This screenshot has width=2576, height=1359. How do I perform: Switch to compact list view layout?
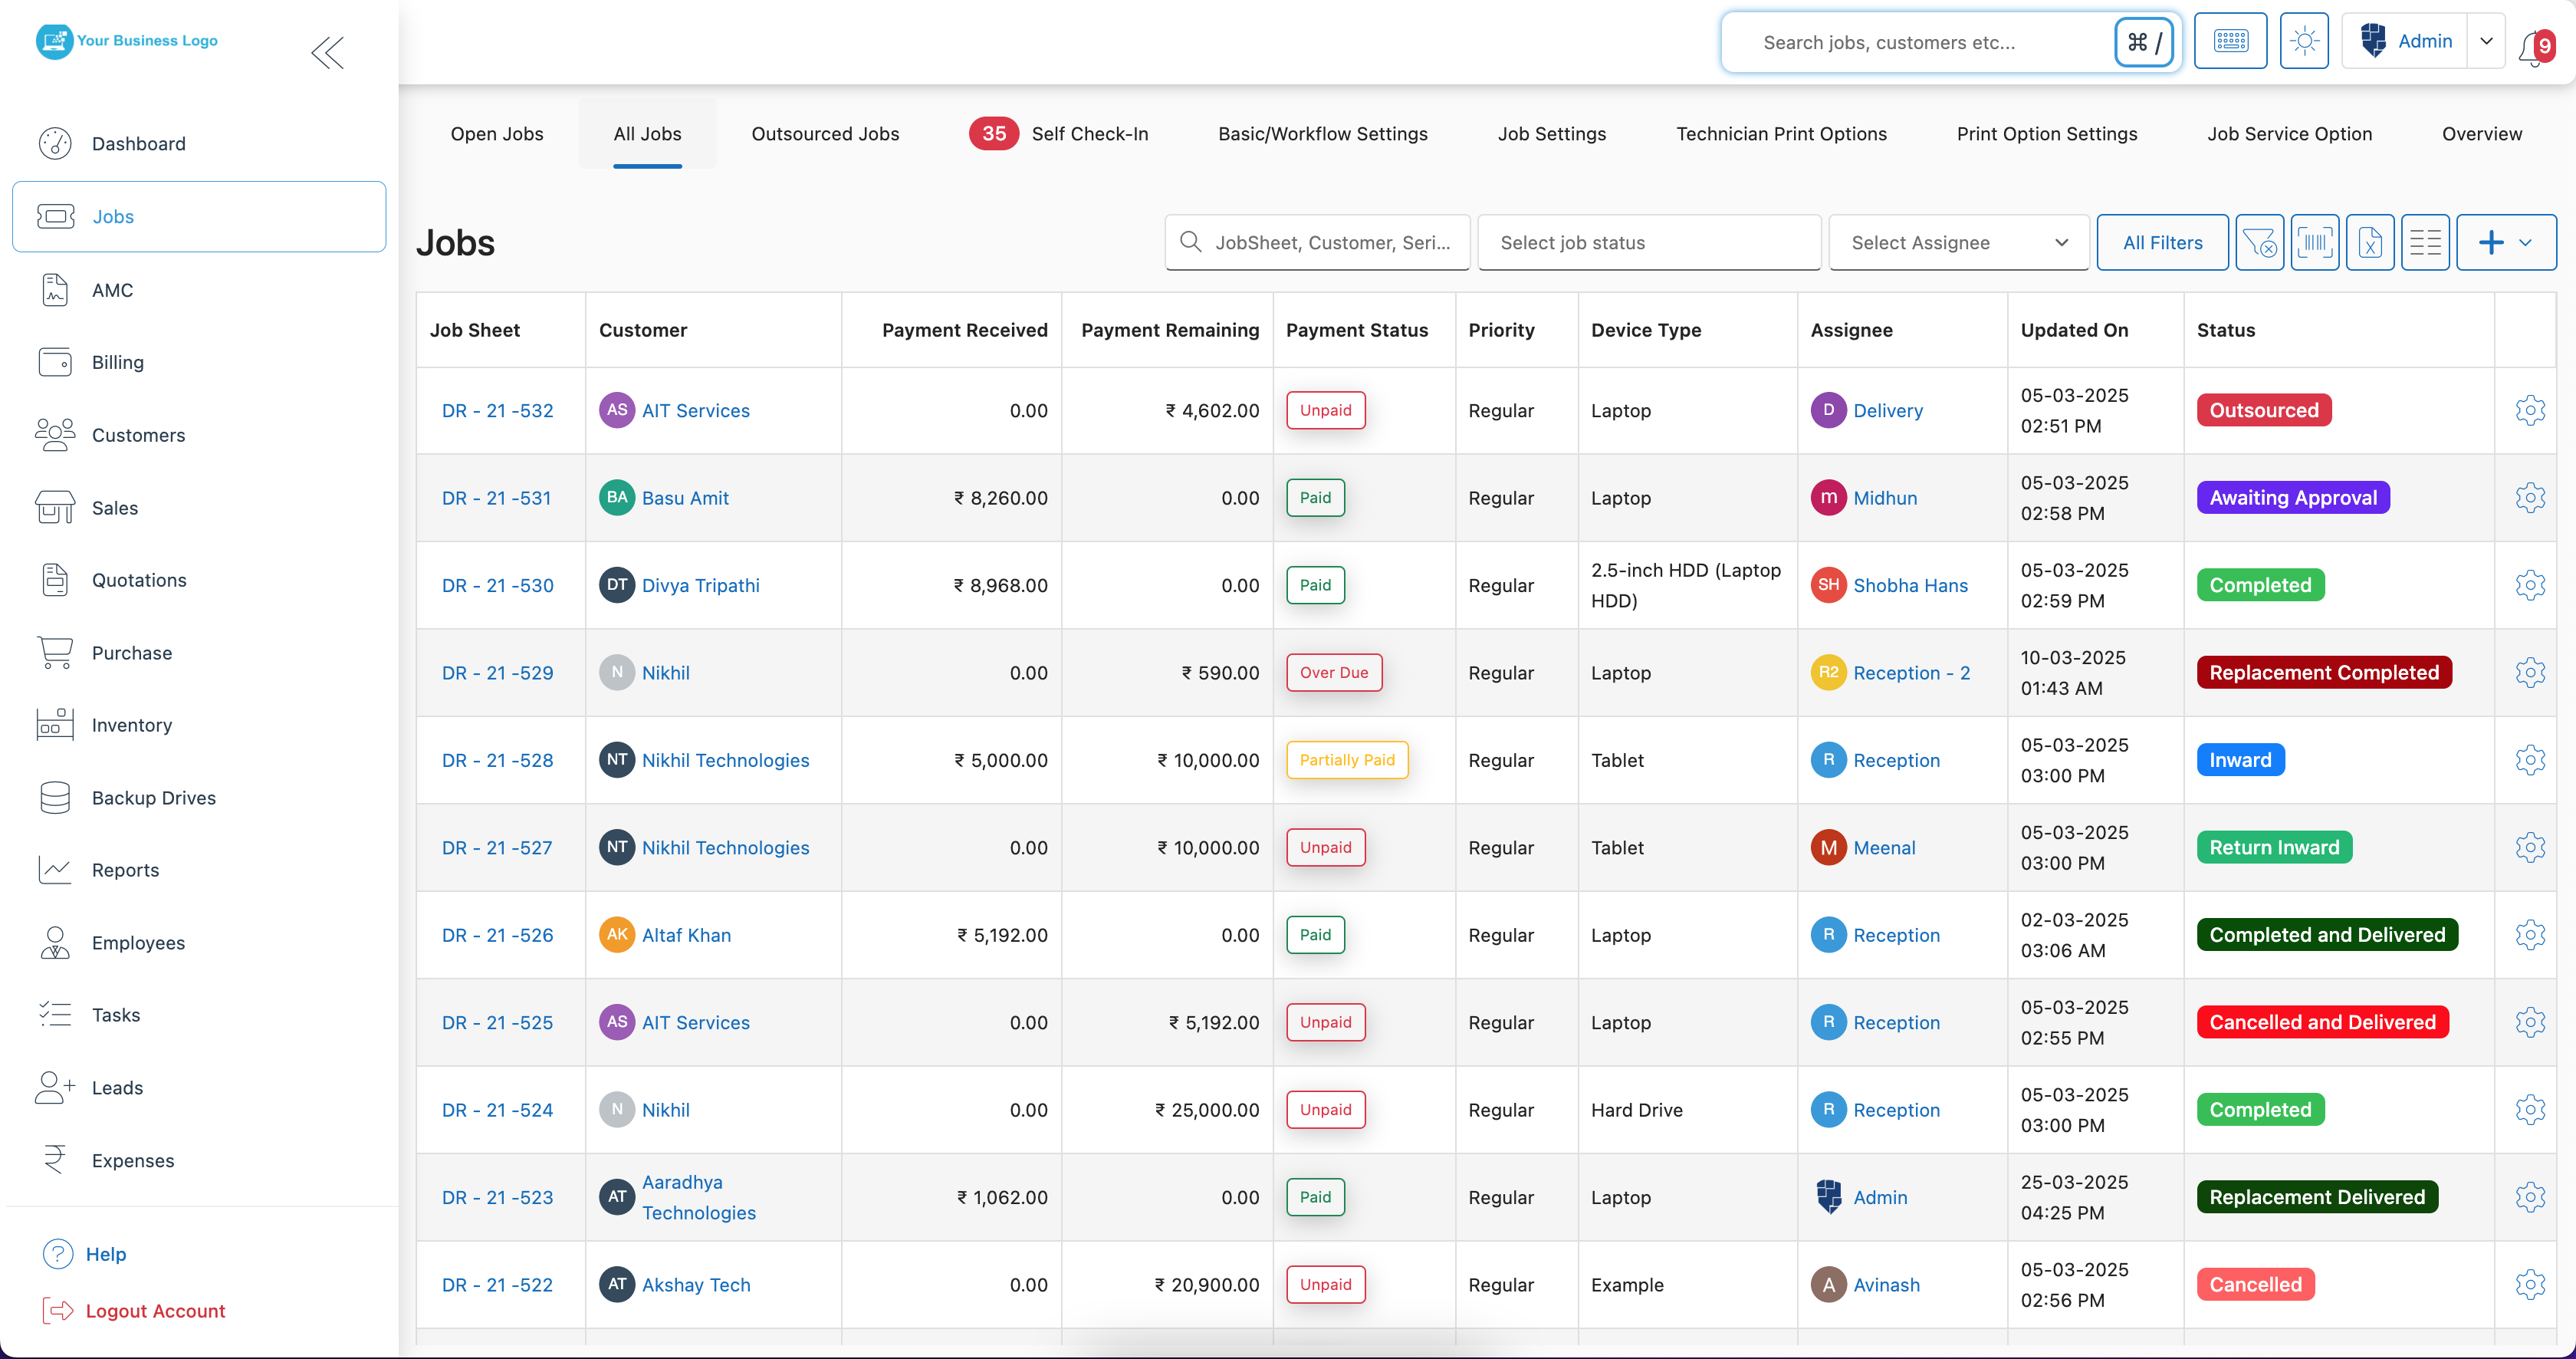point(2426,242)
